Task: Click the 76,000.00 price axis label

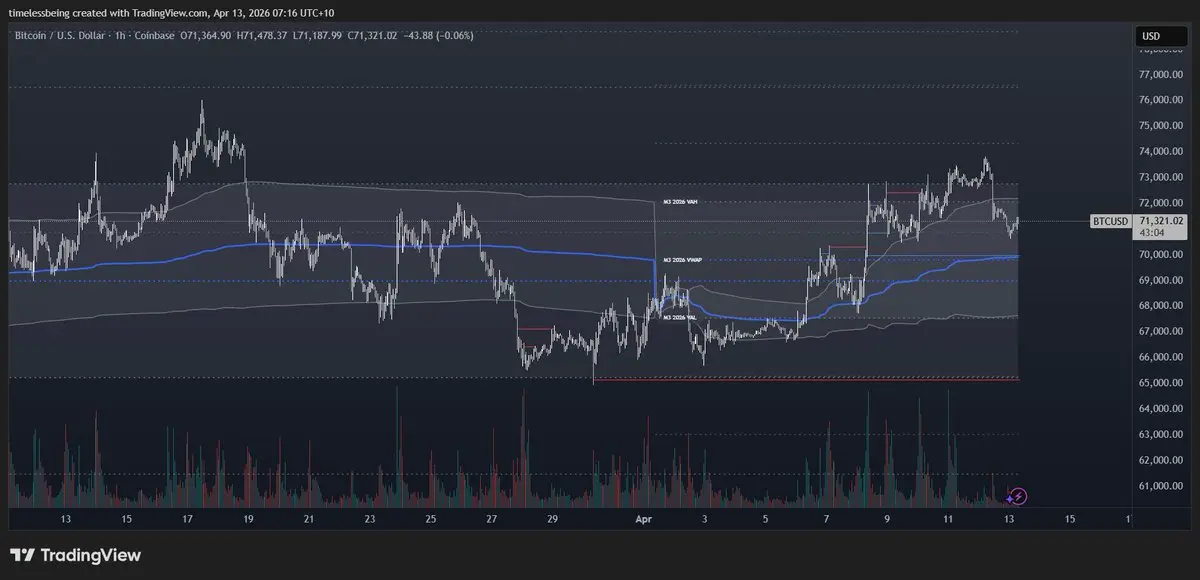Action: [x=1160, y=100]
